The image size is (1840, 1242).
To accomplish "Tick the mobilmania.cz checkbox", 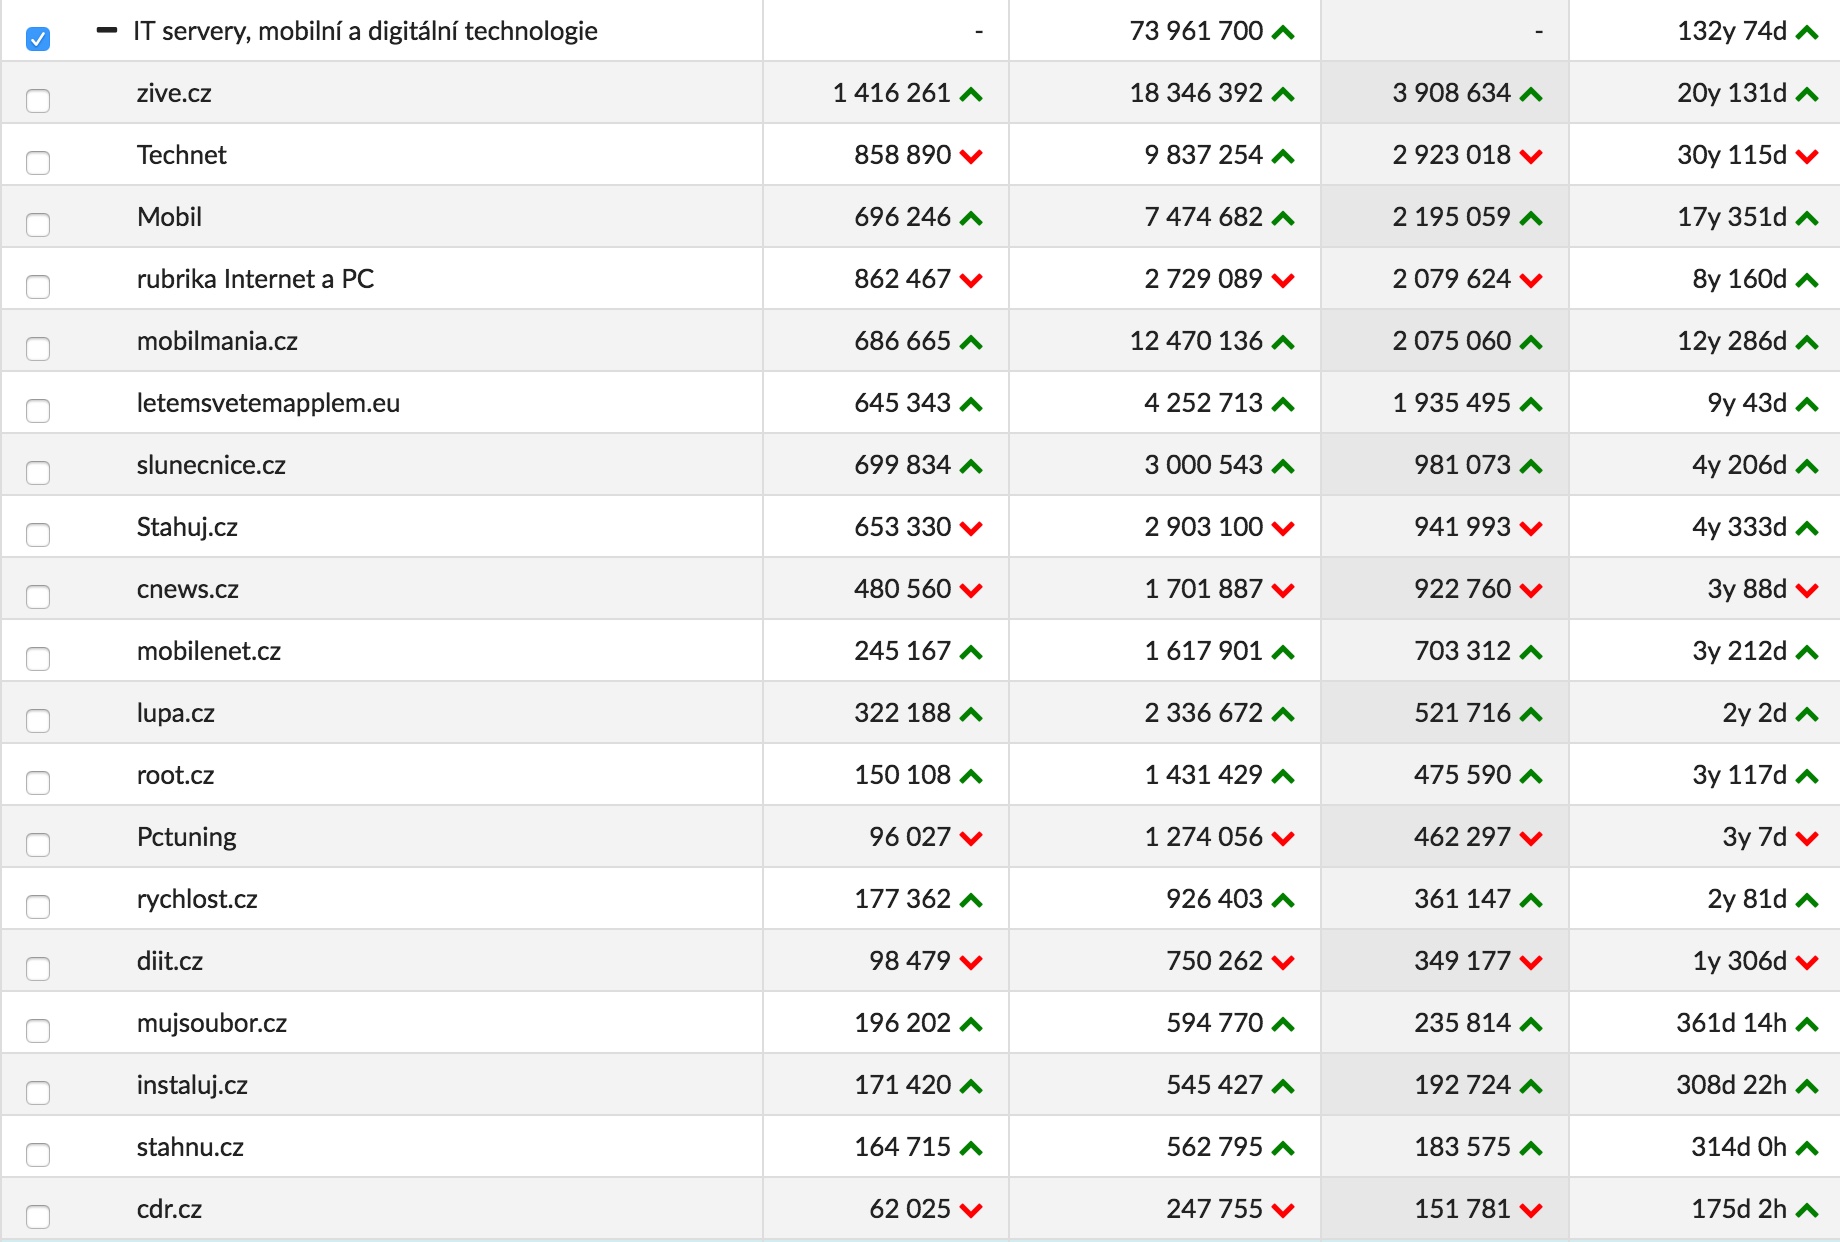I will [x=38, y=349].
